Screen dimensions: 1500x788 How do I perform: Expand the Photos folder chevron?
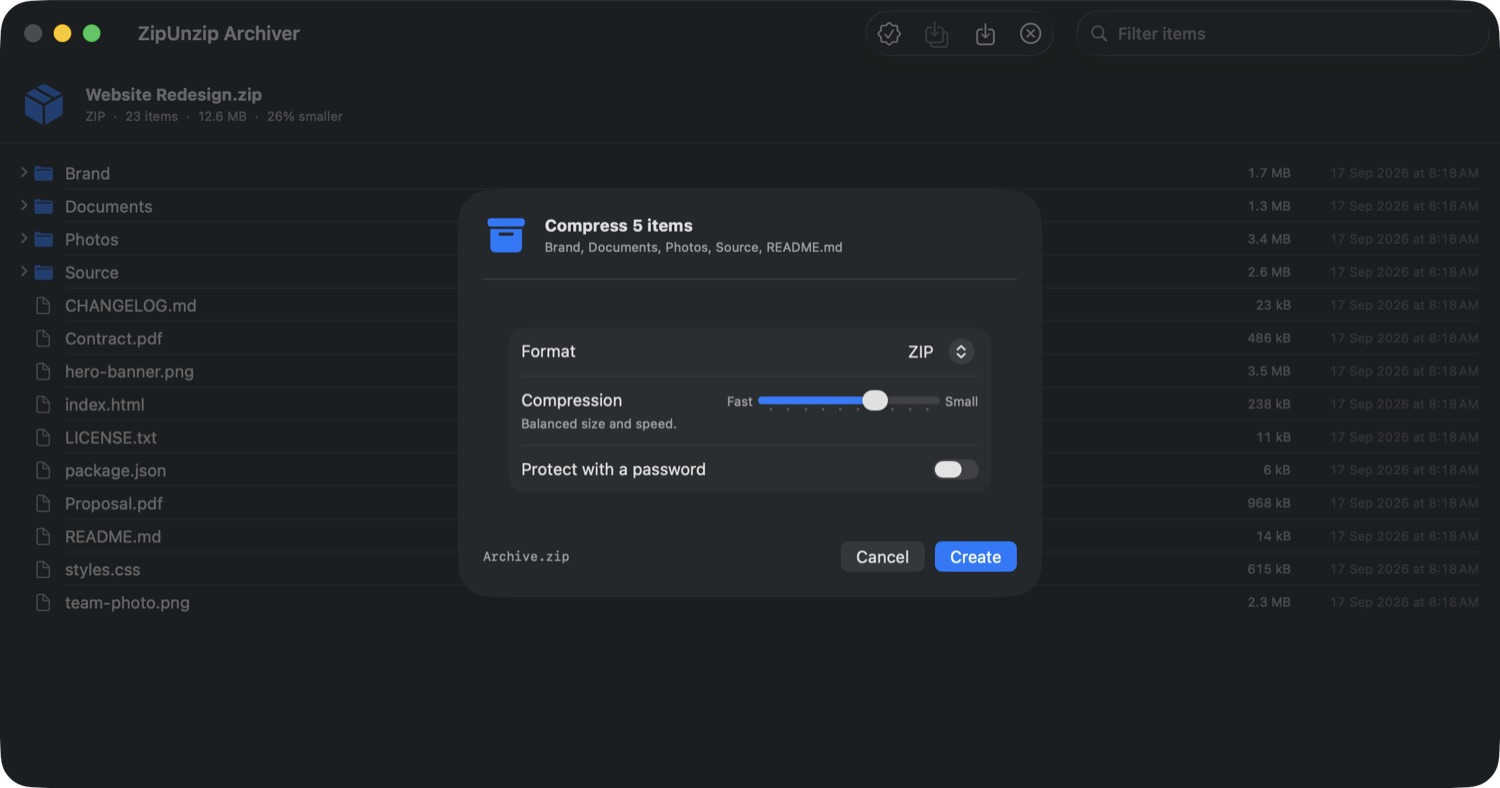24,239
